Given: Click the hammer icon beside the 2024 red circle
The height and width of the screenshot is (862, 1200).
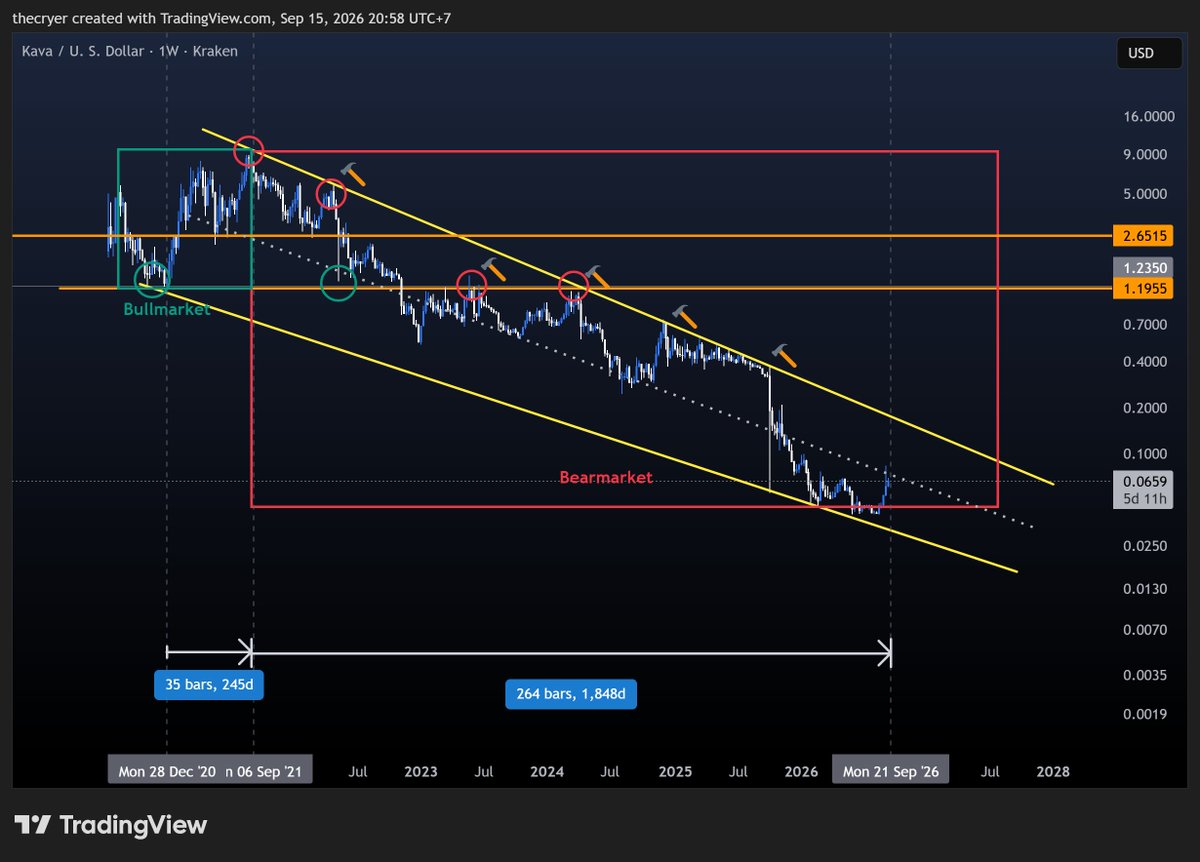Looking at the screenshot, I should tap(597, 276).
